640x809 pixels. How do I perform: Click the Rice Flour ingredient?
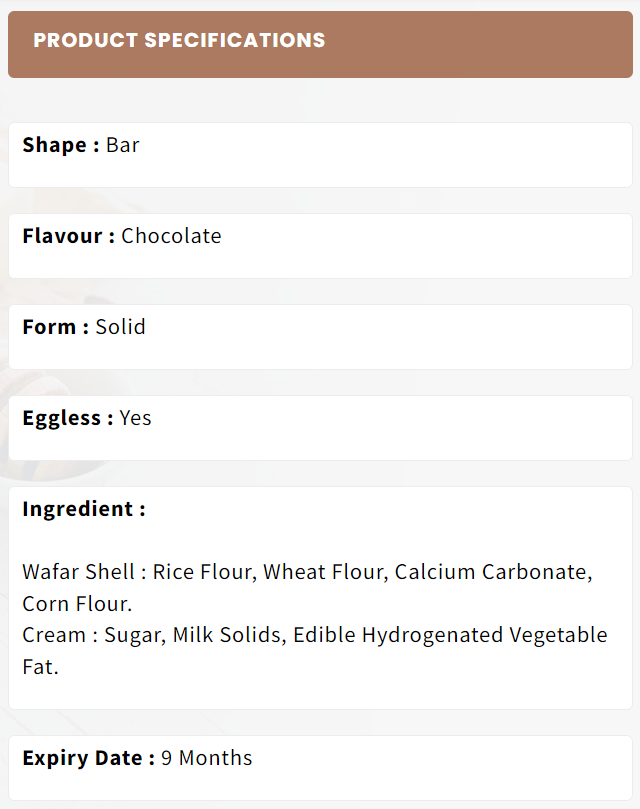[x=204, y=572]
